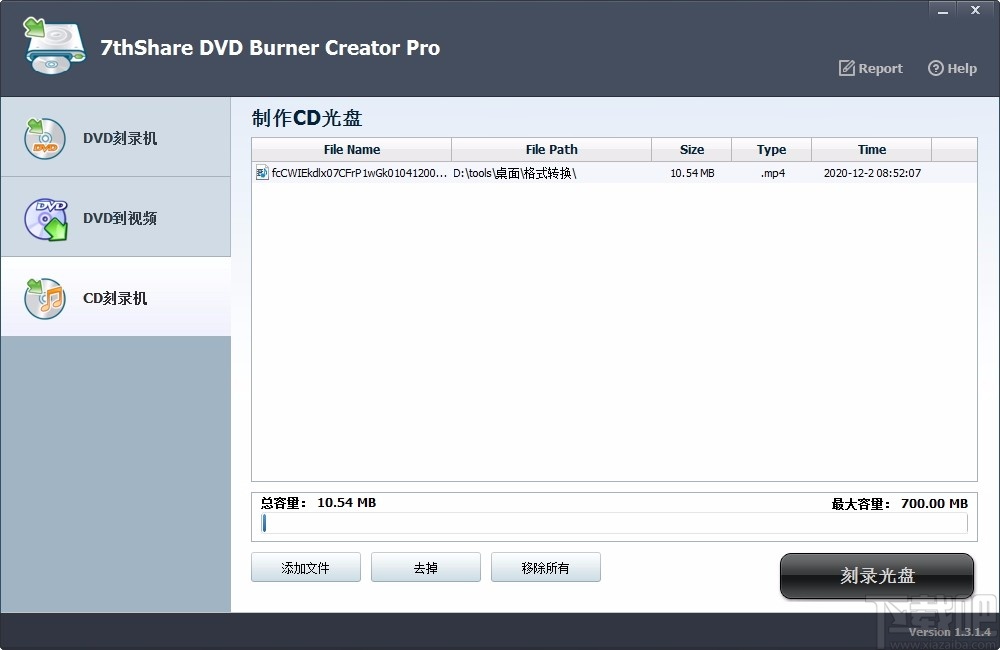Switch to the DVD到视频 sidebar section

(x=115, y=218)
